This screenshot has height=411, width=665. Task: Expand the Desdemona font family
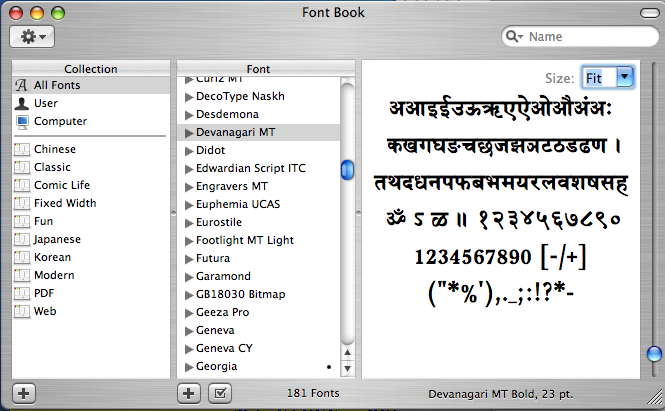click(189, 115)
